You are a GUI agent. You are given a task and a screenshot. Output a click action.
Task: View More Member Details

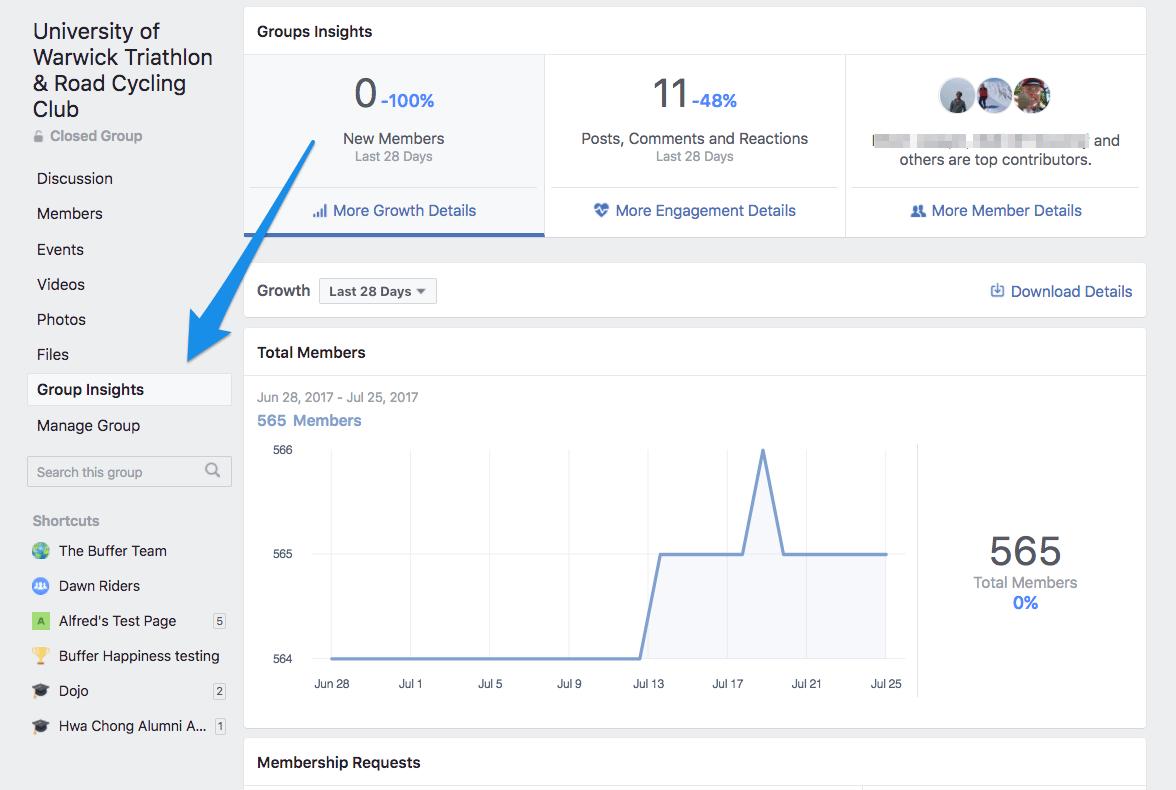[x=996, y=211]
